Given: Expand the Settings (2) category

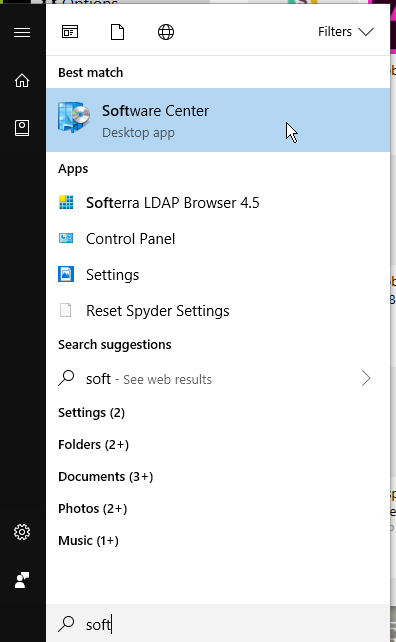Looking at the screenshot, I should coord(91,413).
